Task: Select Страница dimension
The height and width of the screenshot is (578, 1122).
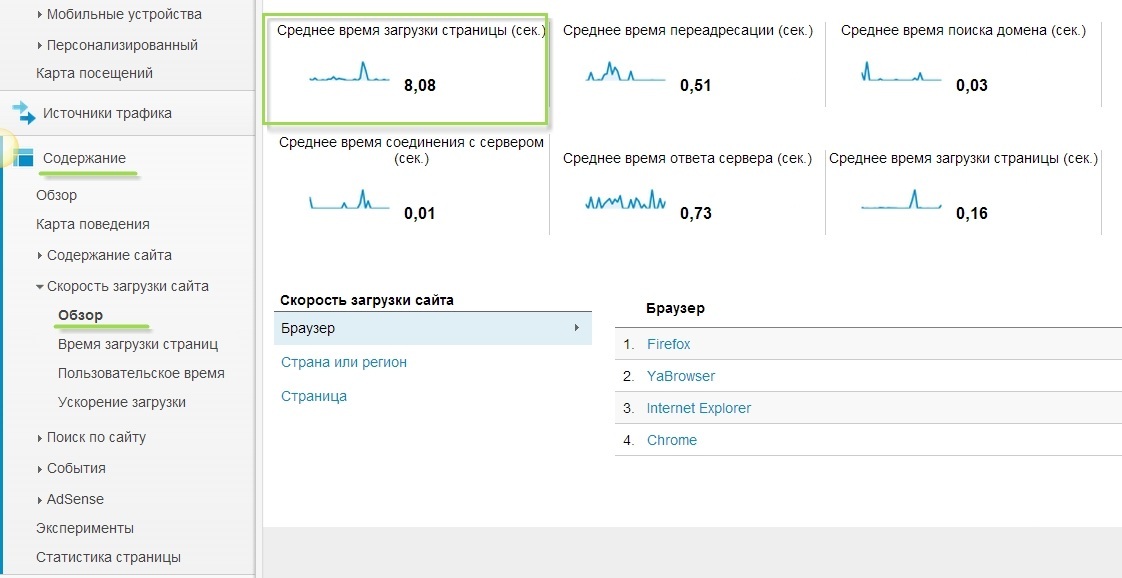Action: 314,396
